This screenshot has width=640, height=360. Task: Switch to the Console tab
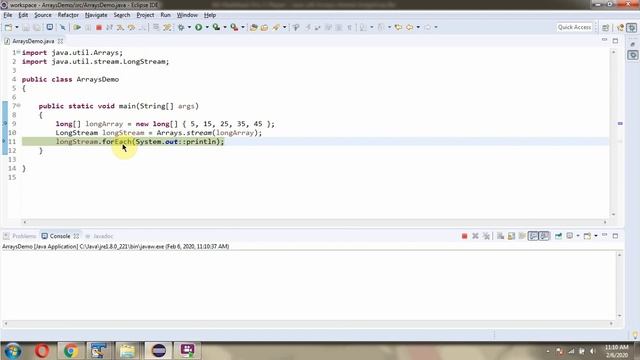pyautogui.click(x=60, y=236)
